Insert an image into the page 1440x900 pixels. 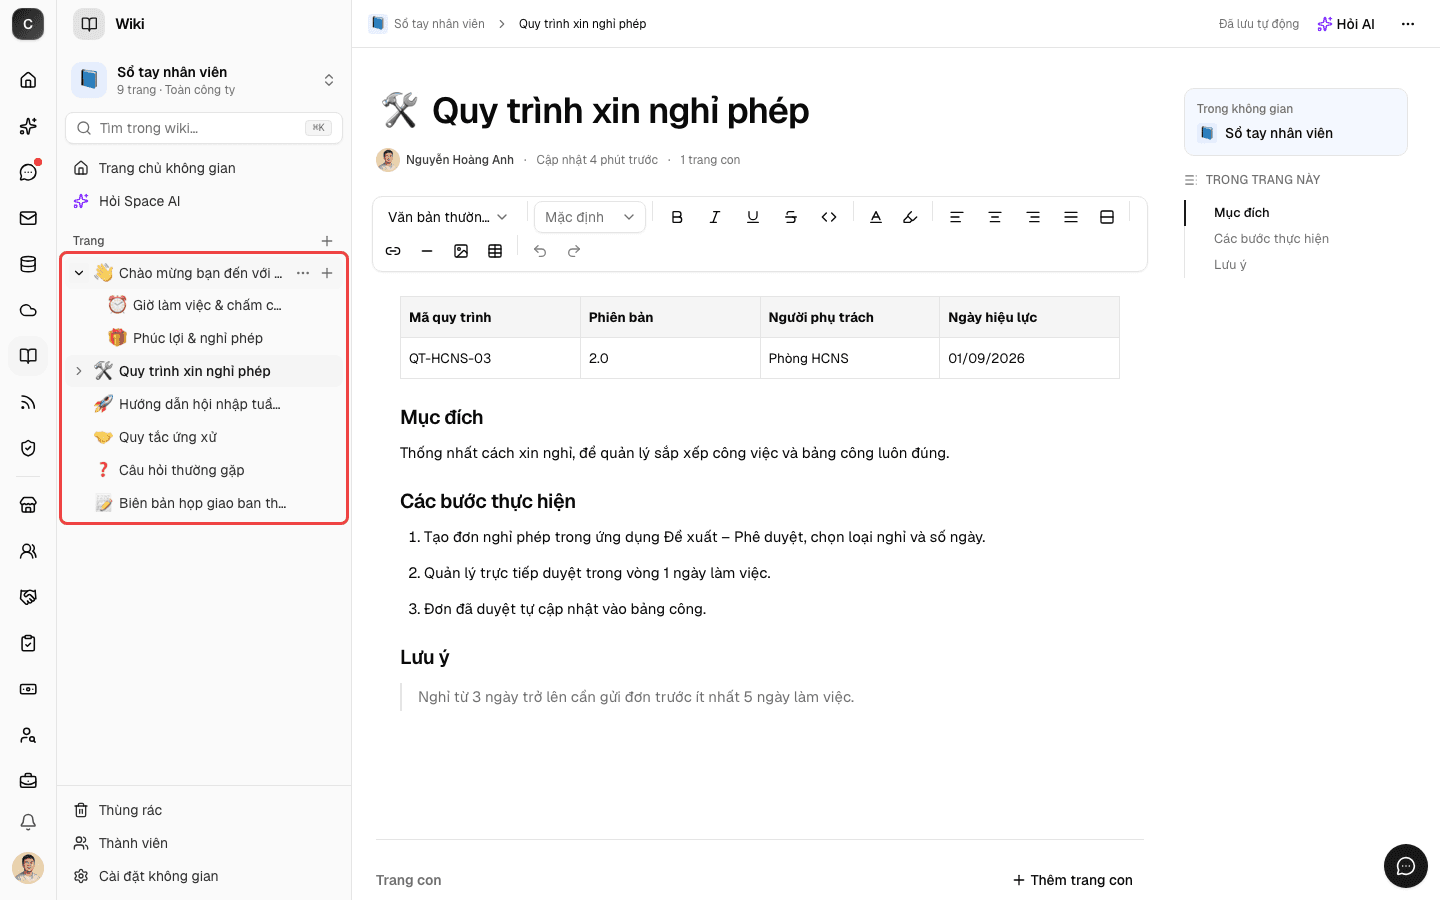[461, 251]
